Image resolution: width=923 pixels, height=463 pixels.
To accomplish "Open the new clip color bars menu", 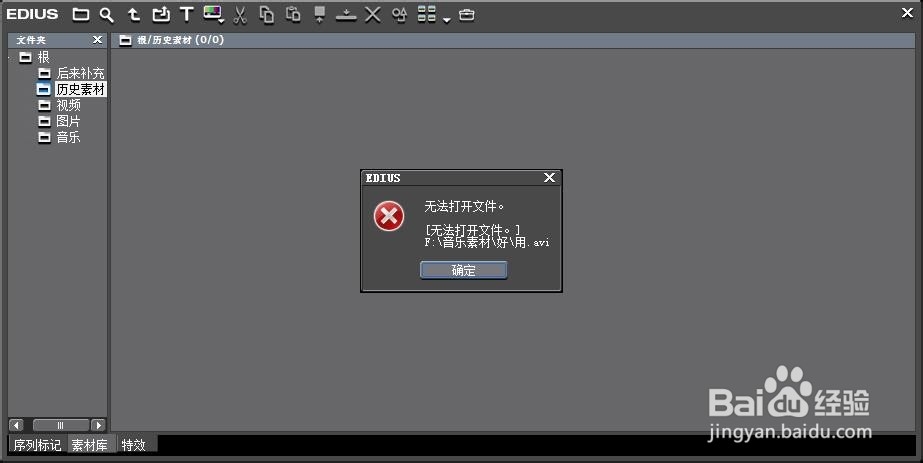I will coord(213,15).
